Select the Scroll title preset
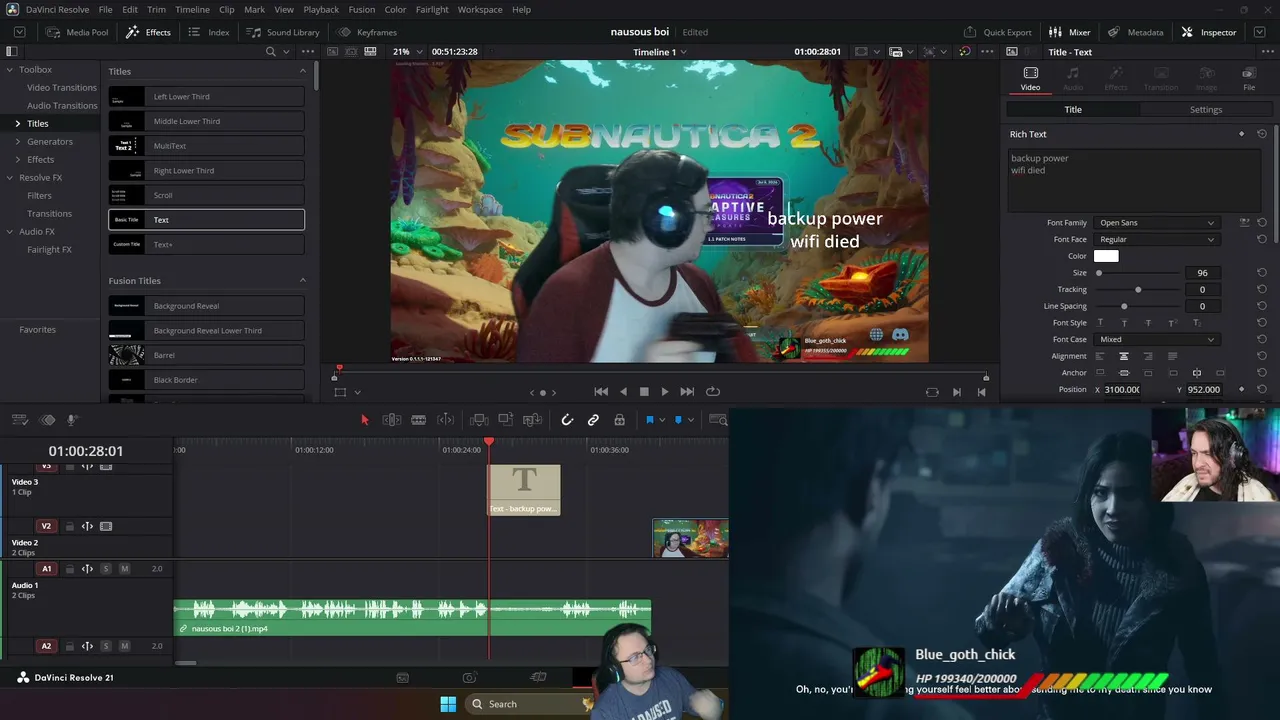This screenshot has width=1280, height=720. point(206,195)
